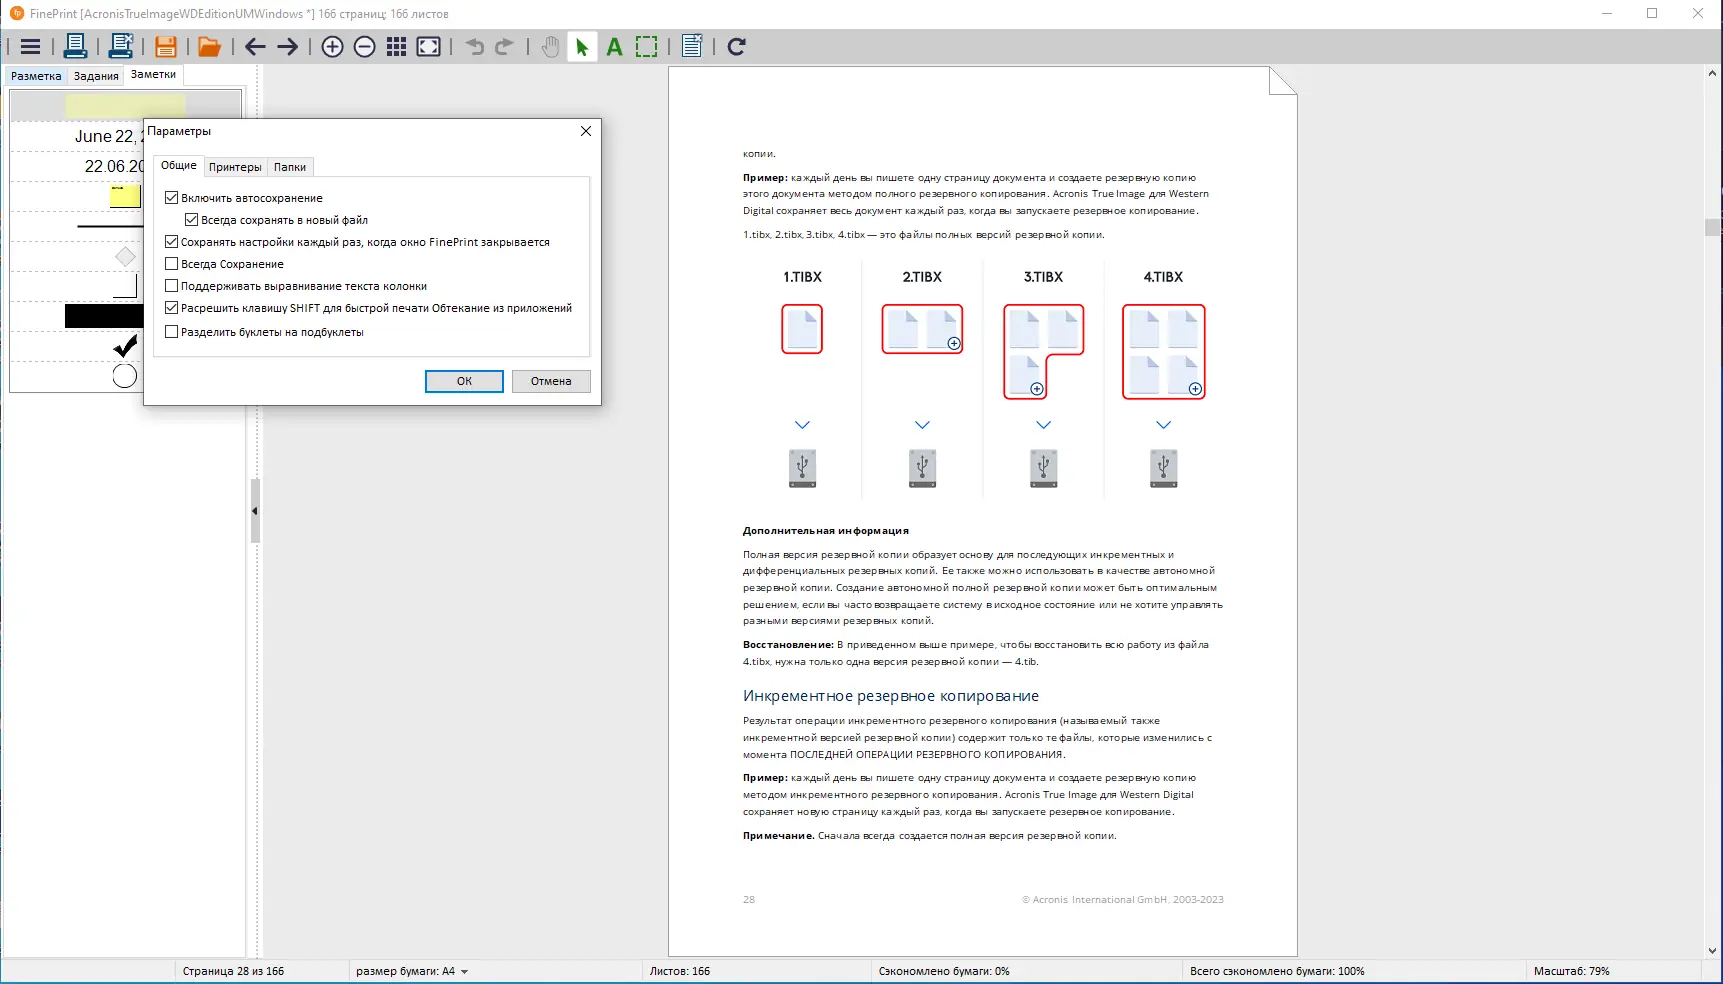Click 'Страница 28 из 166' in status bar
Image resolution: width=1723 pixels, height=984 pixels.
[233, 971]
